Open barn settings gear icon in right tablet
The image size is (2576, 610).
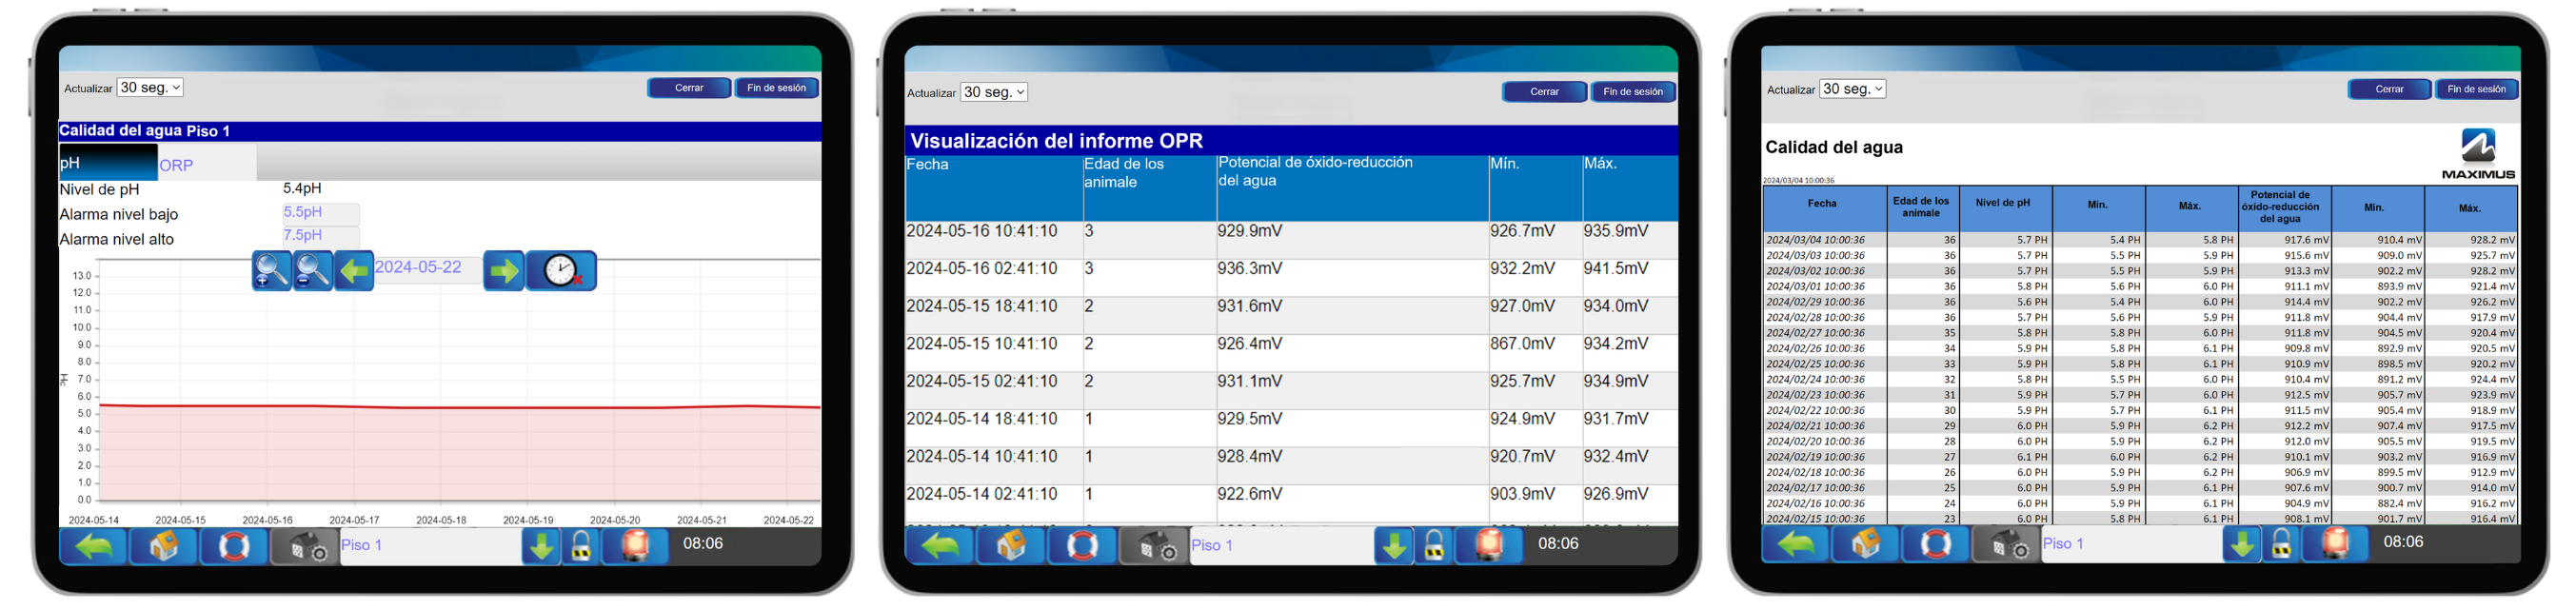(2006, 544)
